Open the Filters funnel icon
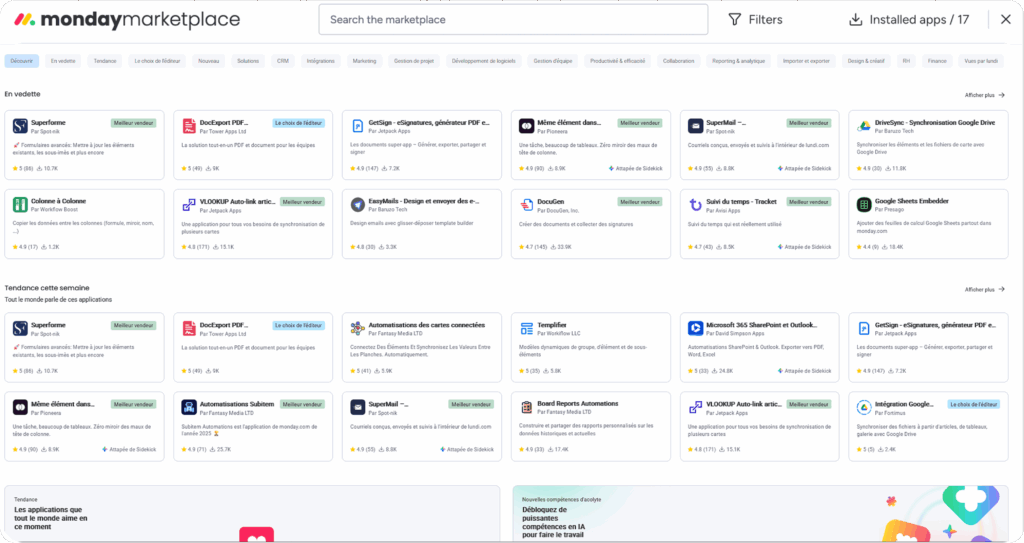This screenshot has height=543, width=1024. point(735,20)
